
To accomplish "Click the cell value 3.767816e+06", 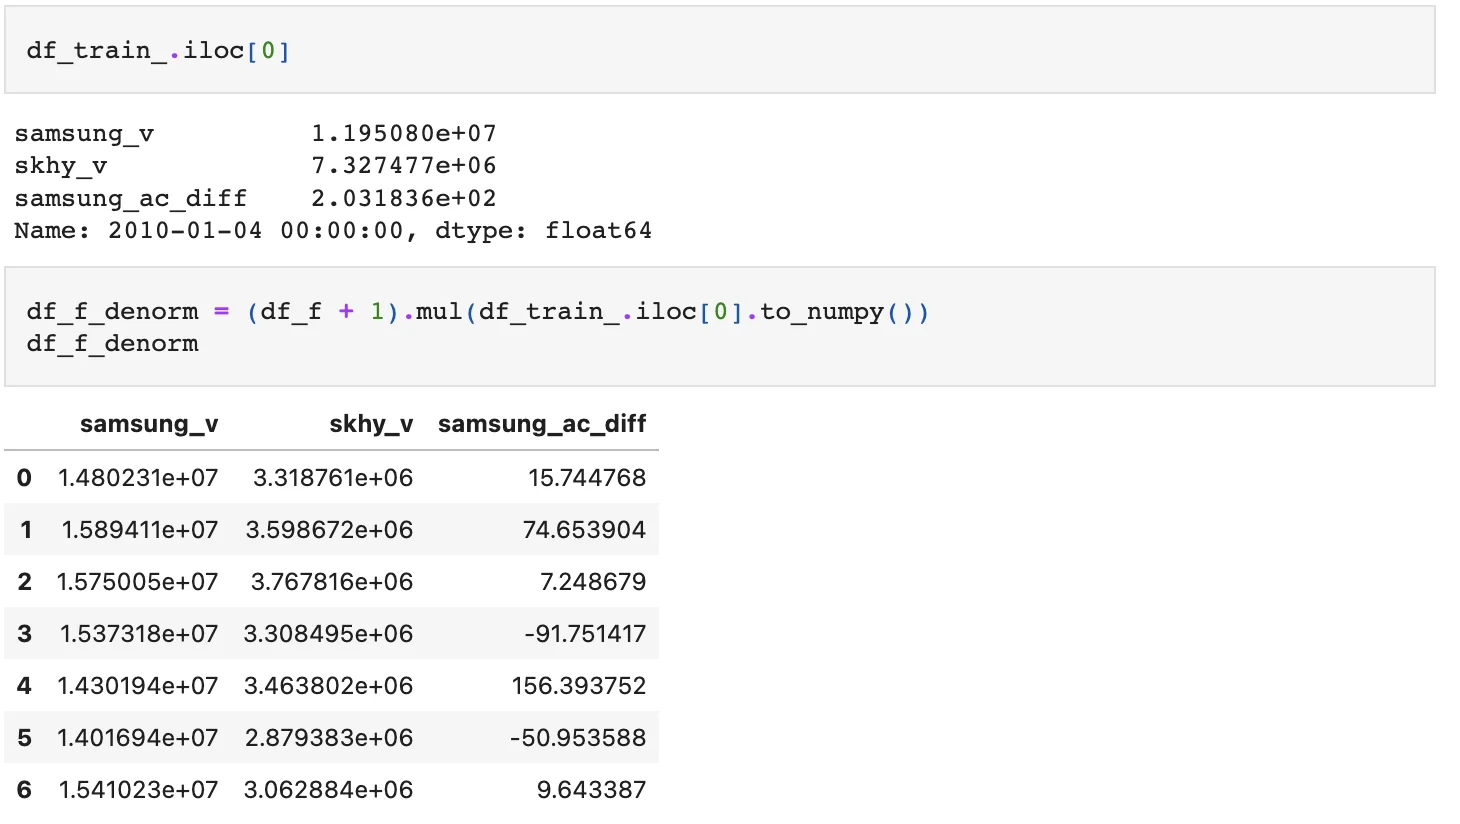I will [x=332, y=582].
